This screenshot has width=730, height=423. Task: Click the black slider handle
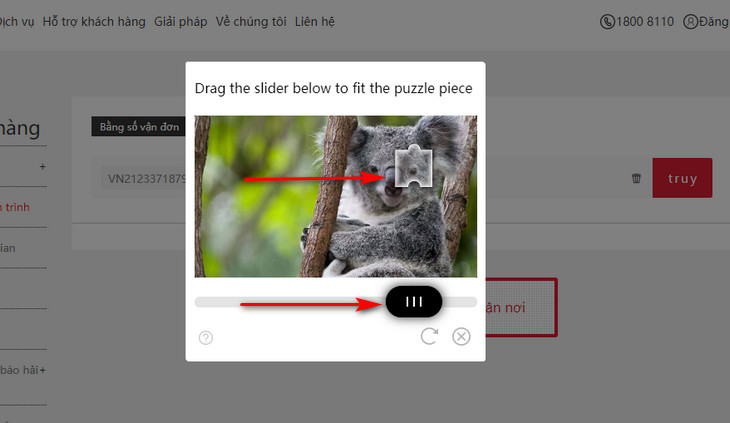(x=413, y=302)
